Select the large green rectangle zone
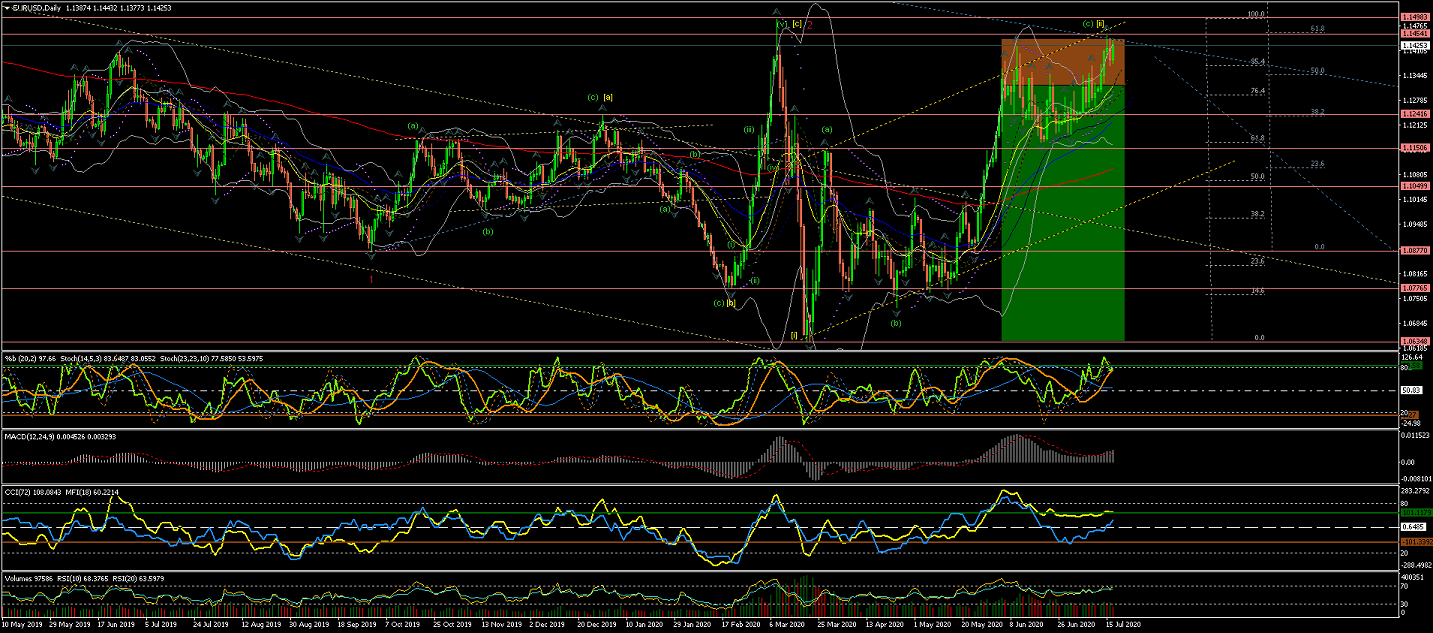 tap(1062, 230)
